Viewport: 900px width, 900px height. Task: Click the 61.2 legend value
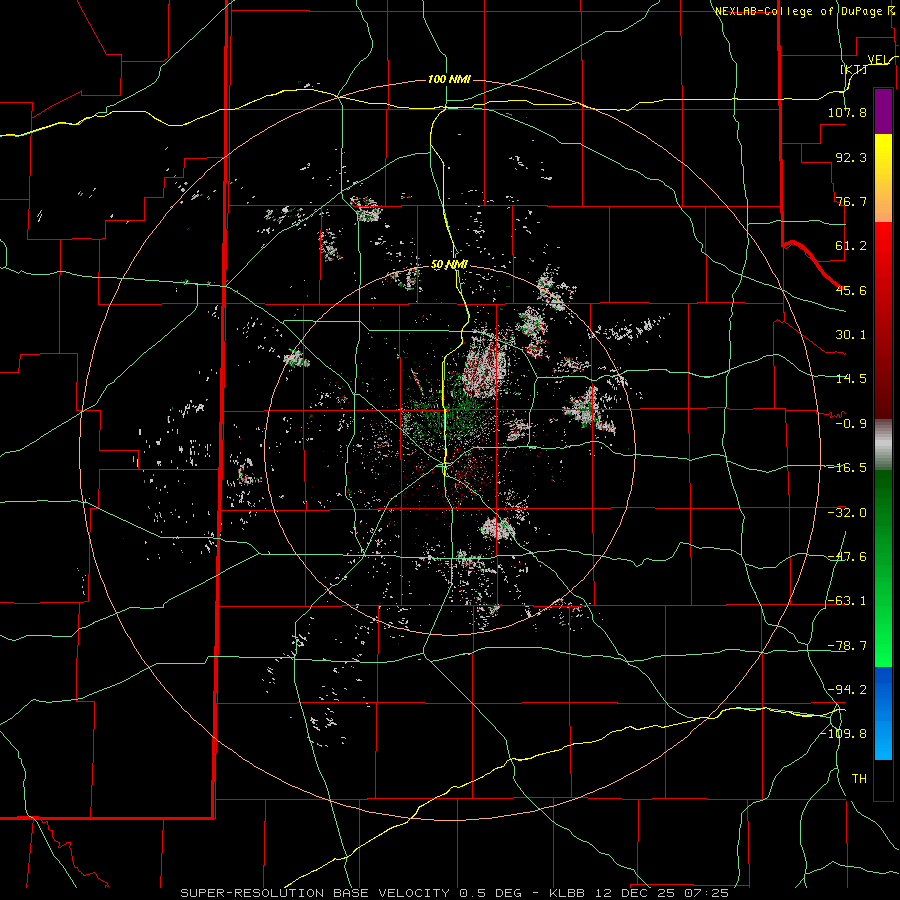[x=851, y=246]
